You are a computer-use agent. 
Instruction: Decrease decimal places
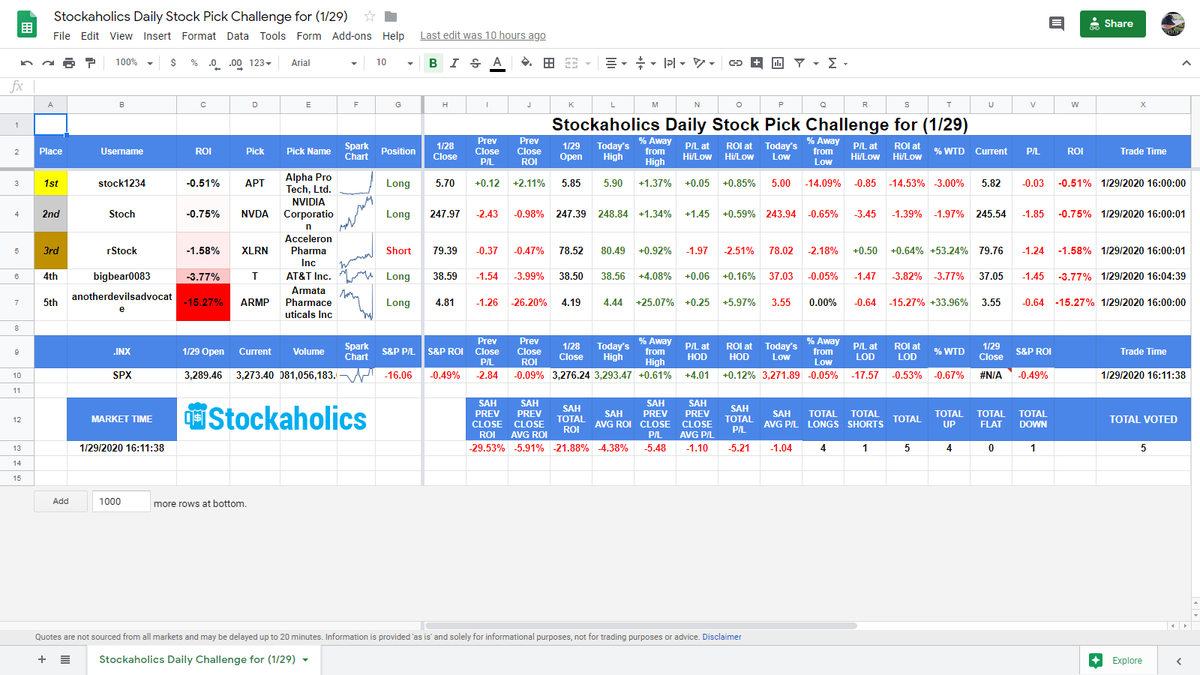[214, 63]
